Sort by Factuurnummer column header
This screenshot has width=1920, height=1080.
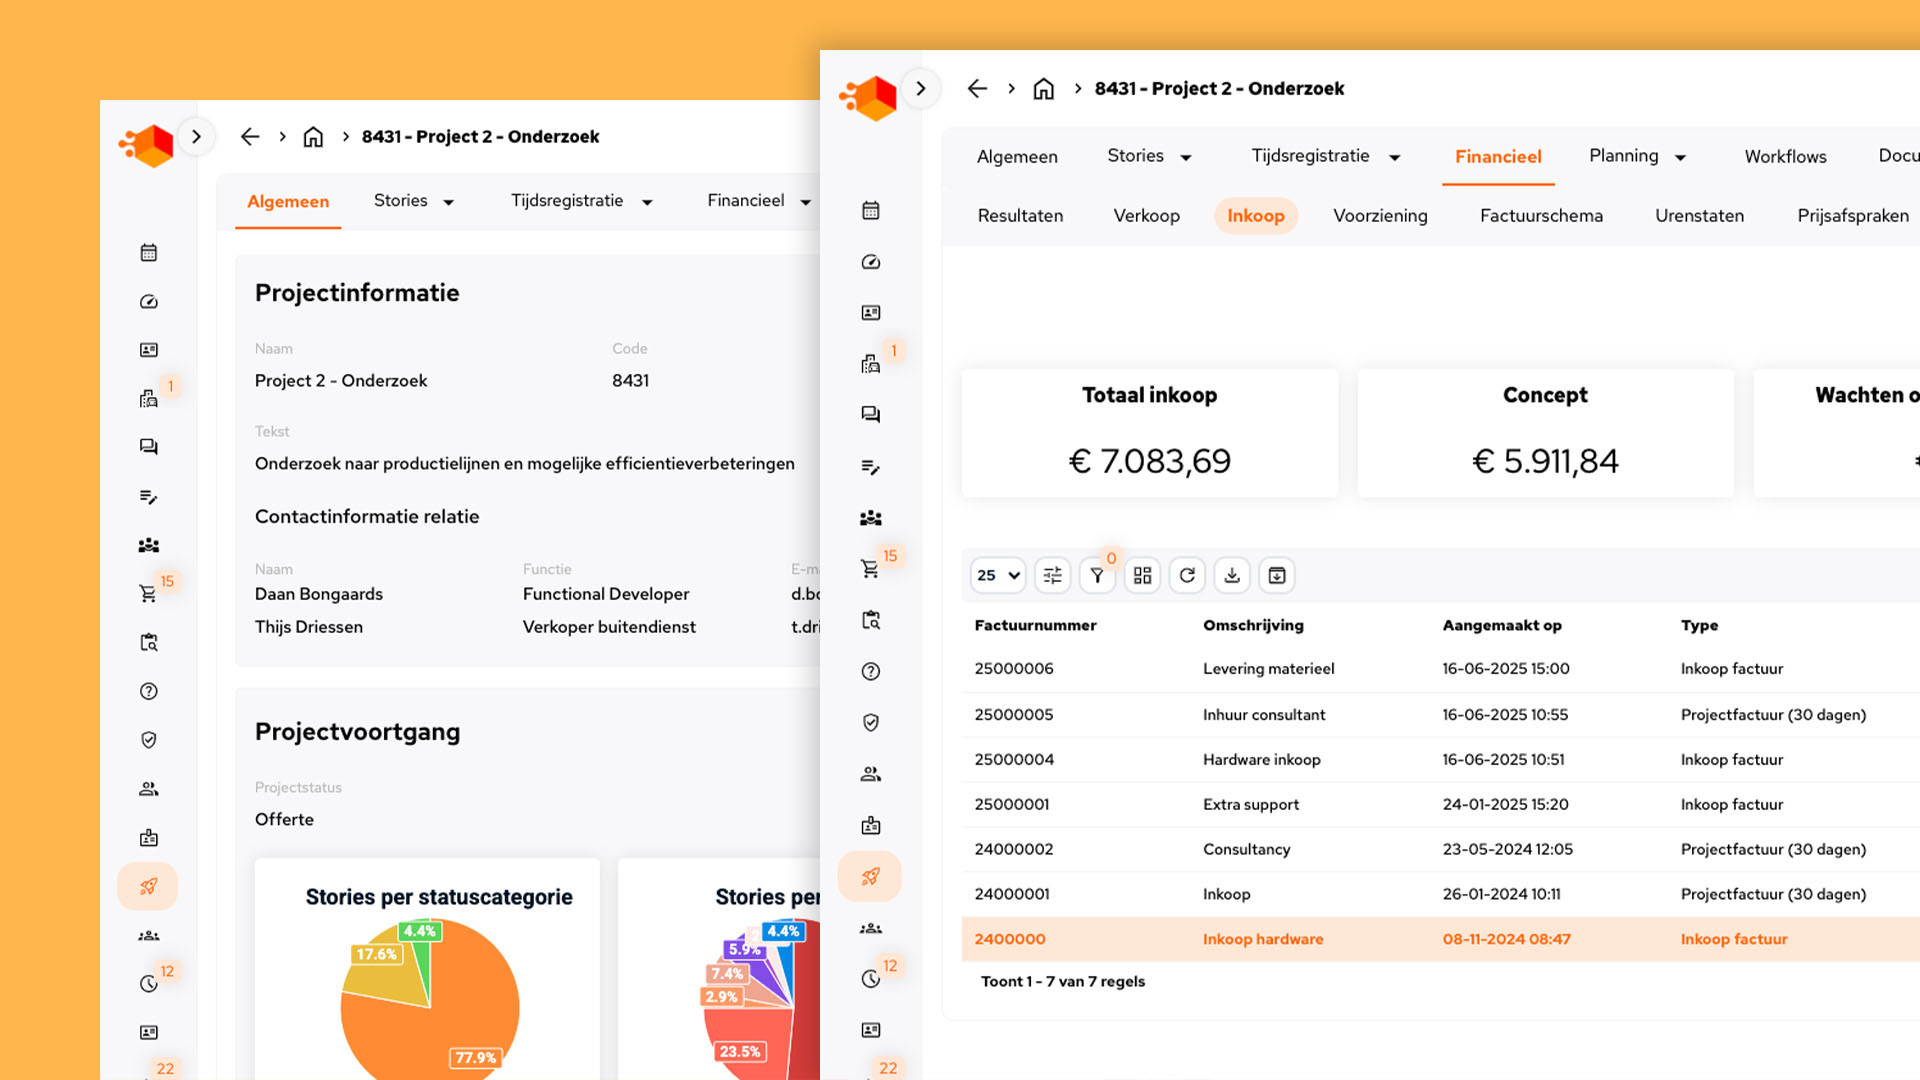[x=1035, y=625]
